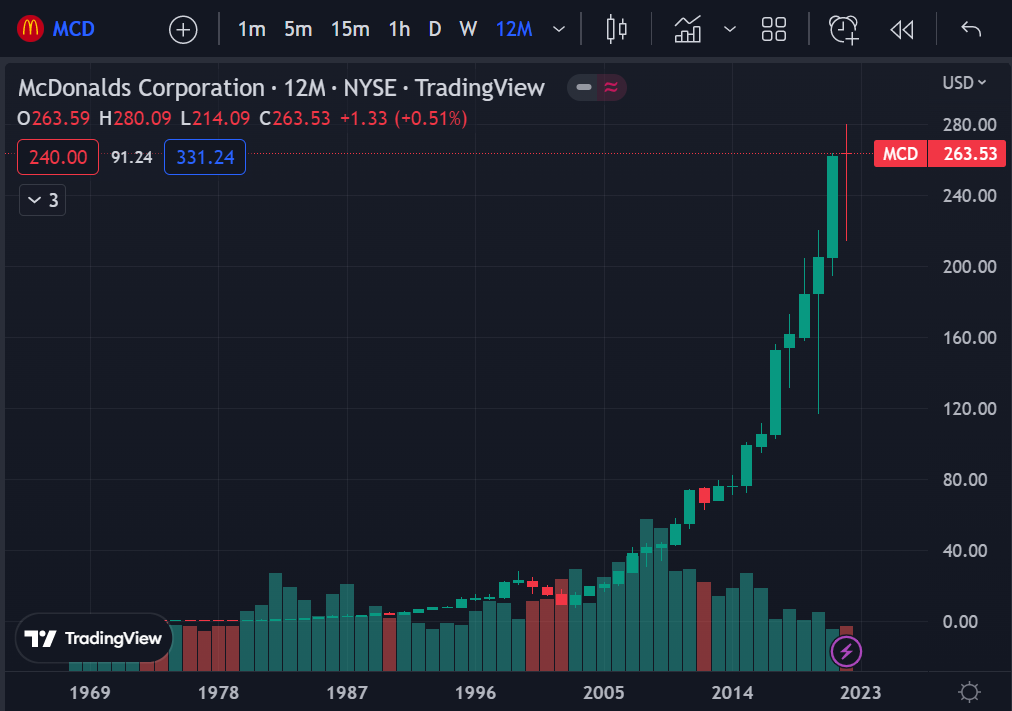Click the 1987 time axis label
This screenshot has width=1012, height=711.
coord(347,693)
